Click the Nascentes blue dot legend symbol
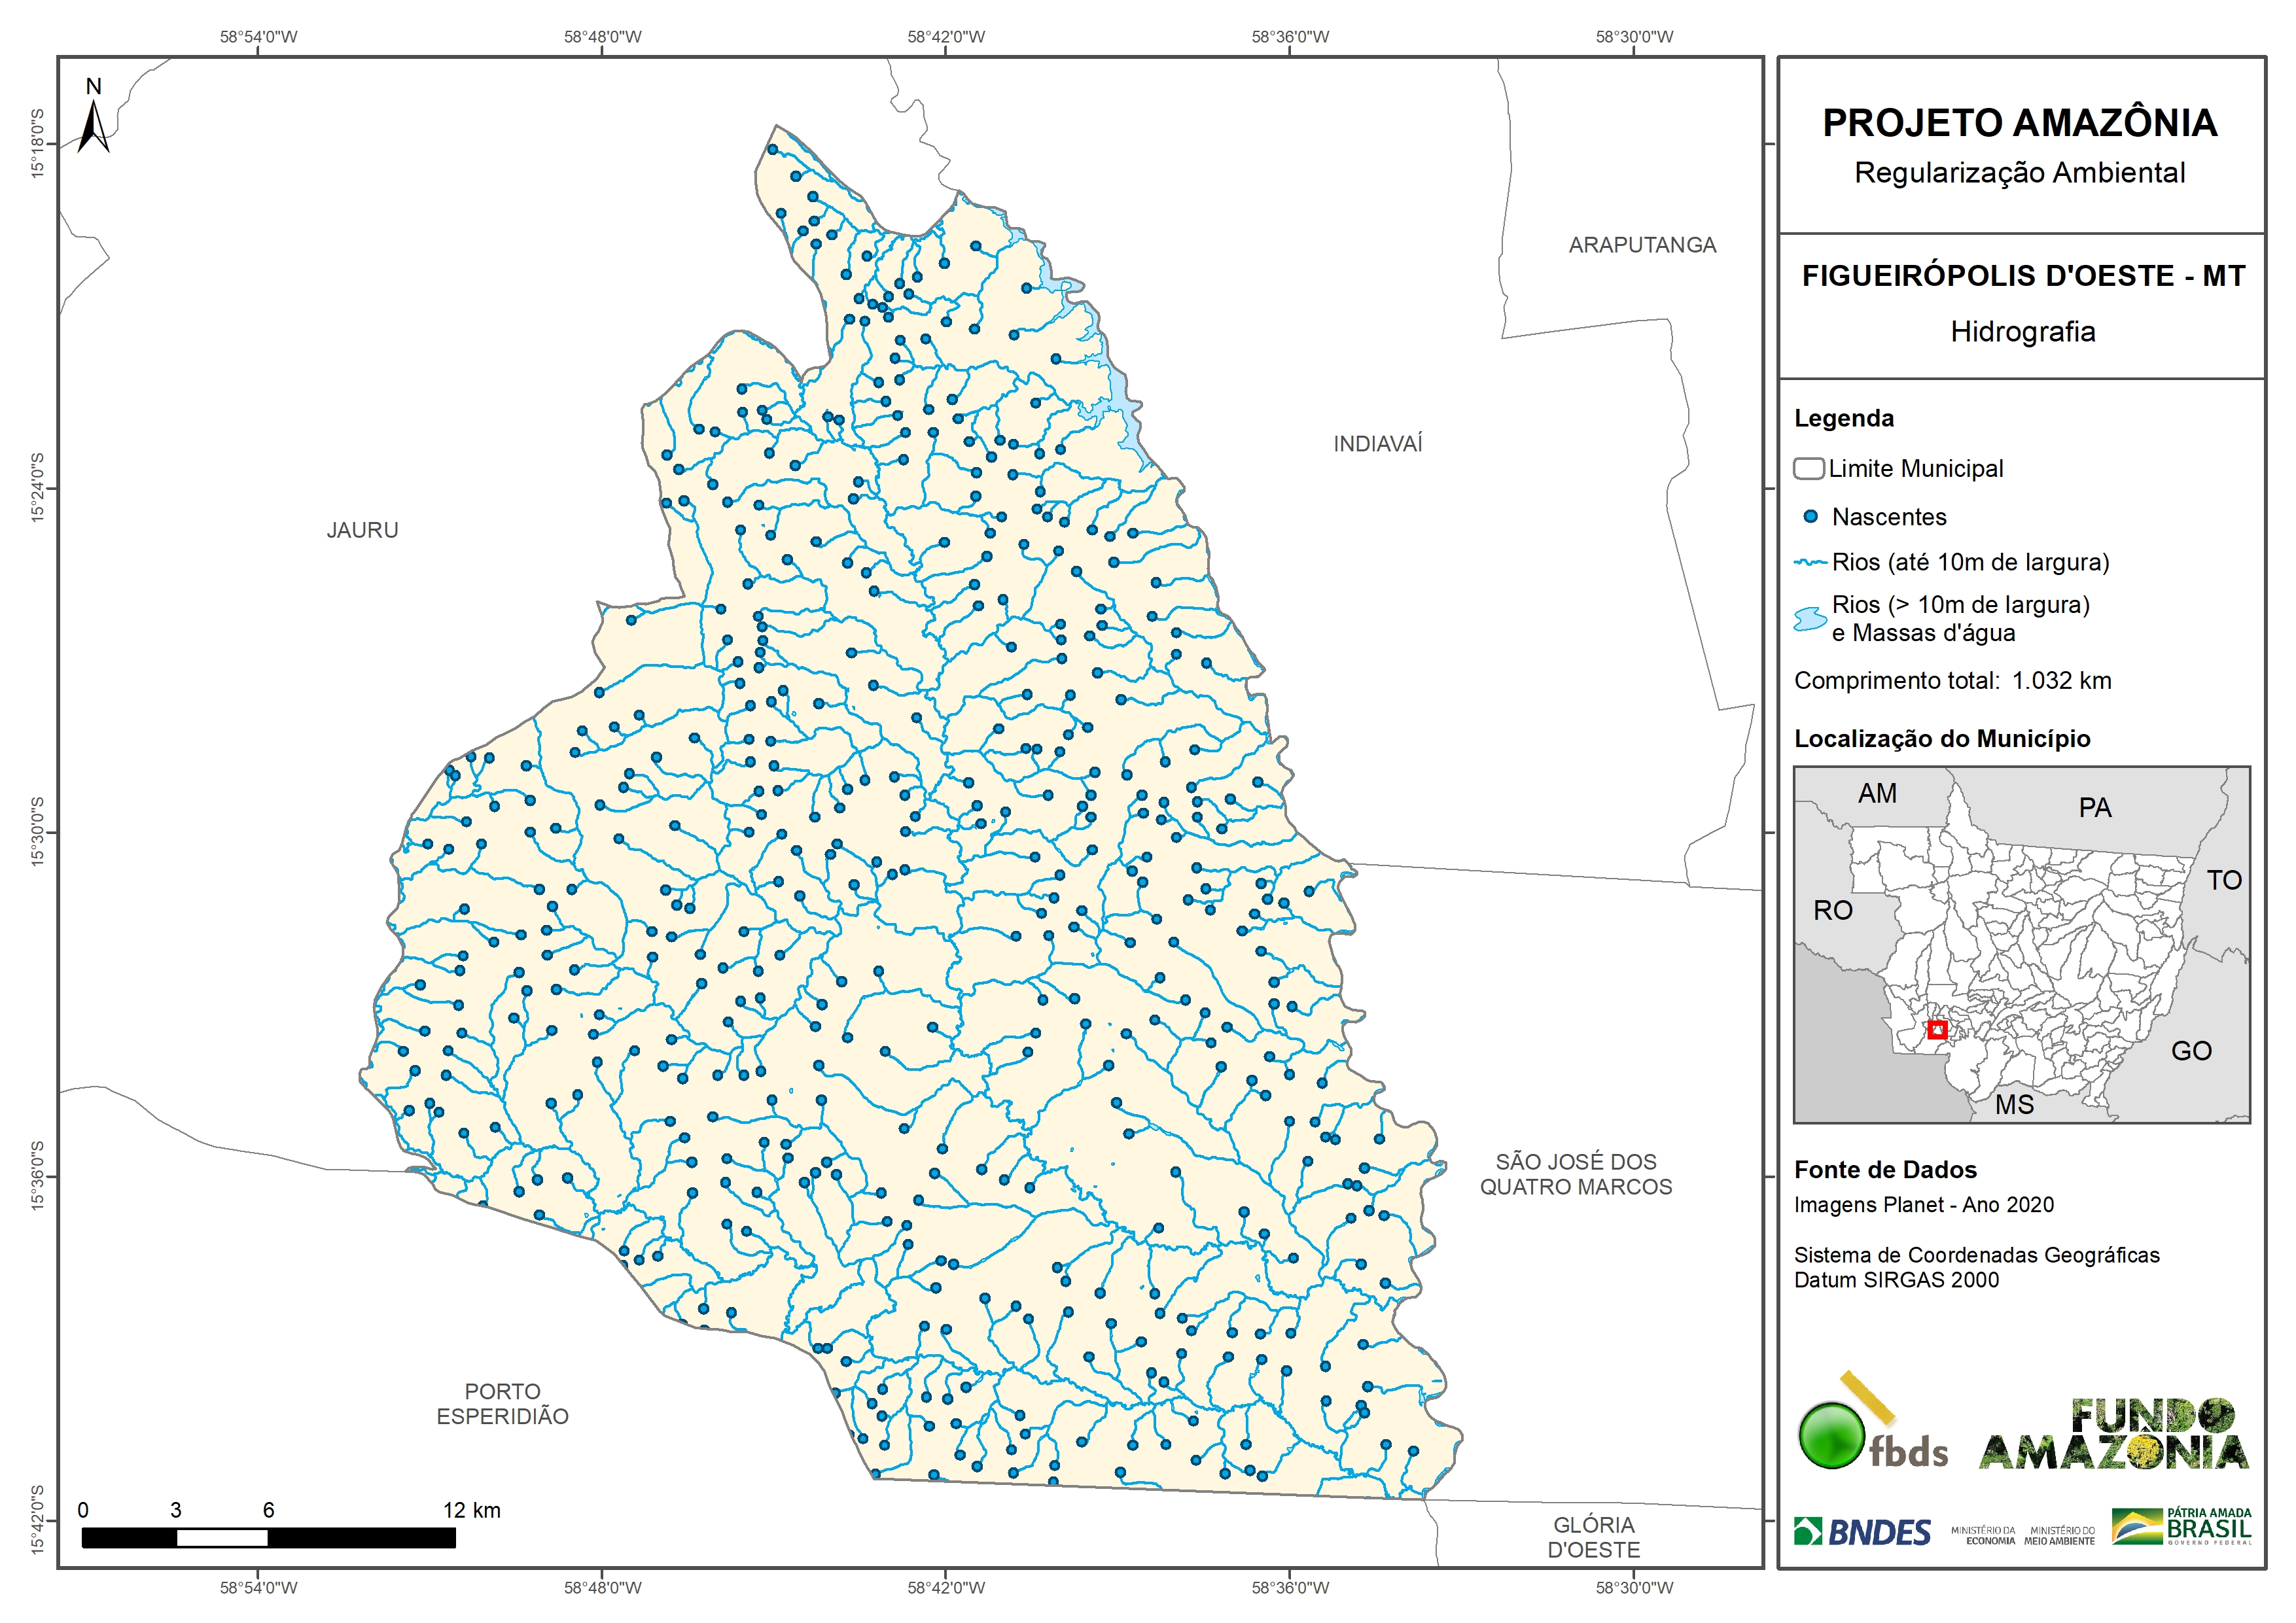 pos(1810,517)
